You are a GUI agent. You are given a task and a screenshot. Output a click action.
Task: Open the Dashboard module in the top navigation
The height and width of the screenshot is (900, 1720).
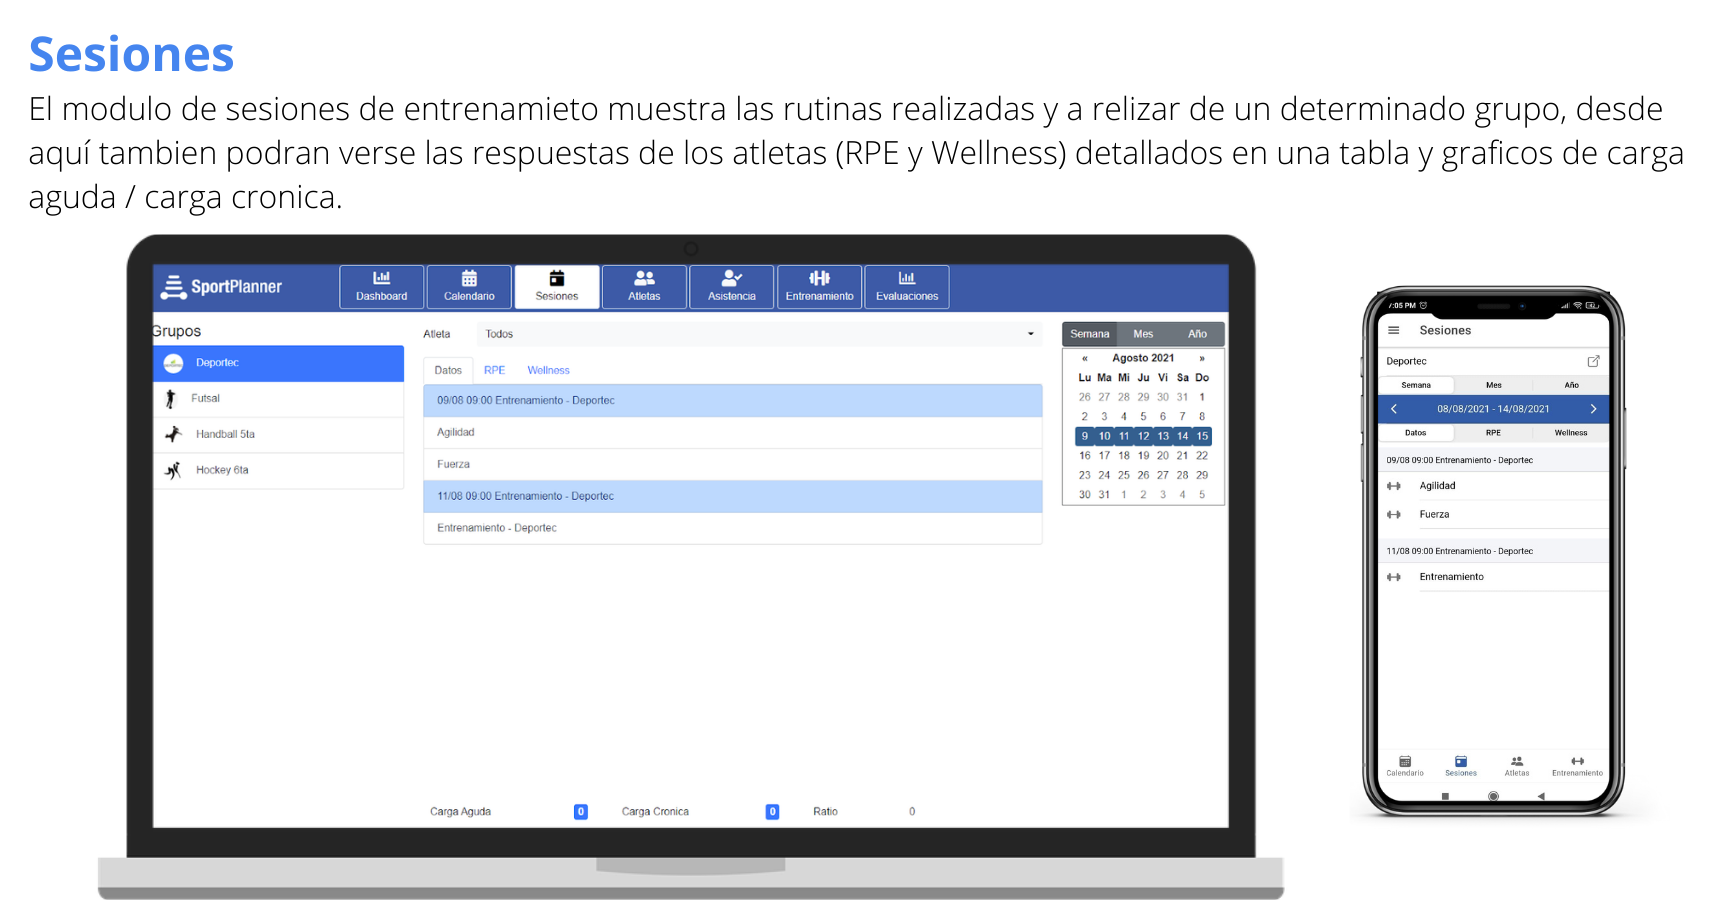click(x=381, y=286)
